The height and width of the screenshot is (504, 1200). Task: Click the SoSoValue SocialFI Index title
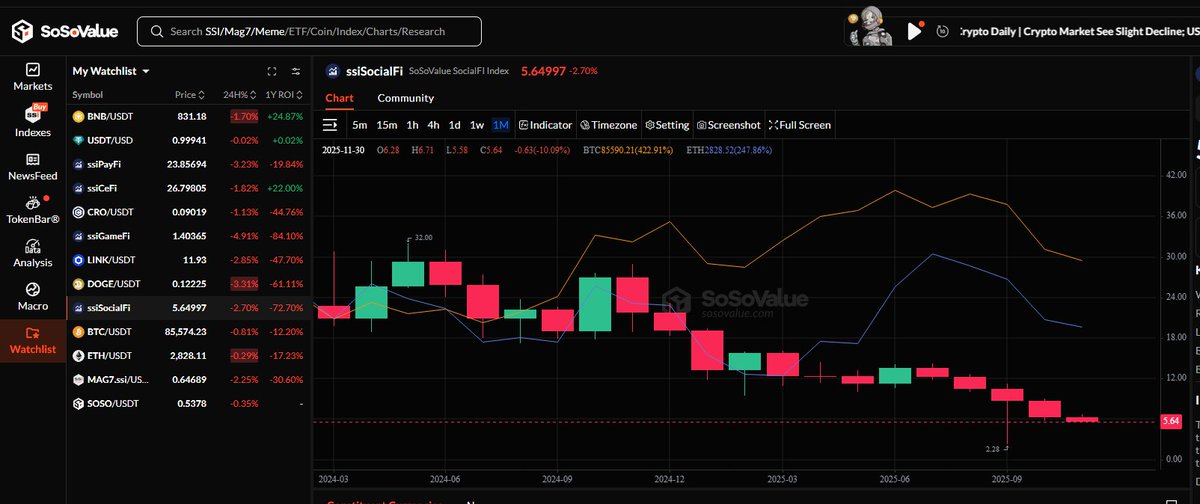459,71
